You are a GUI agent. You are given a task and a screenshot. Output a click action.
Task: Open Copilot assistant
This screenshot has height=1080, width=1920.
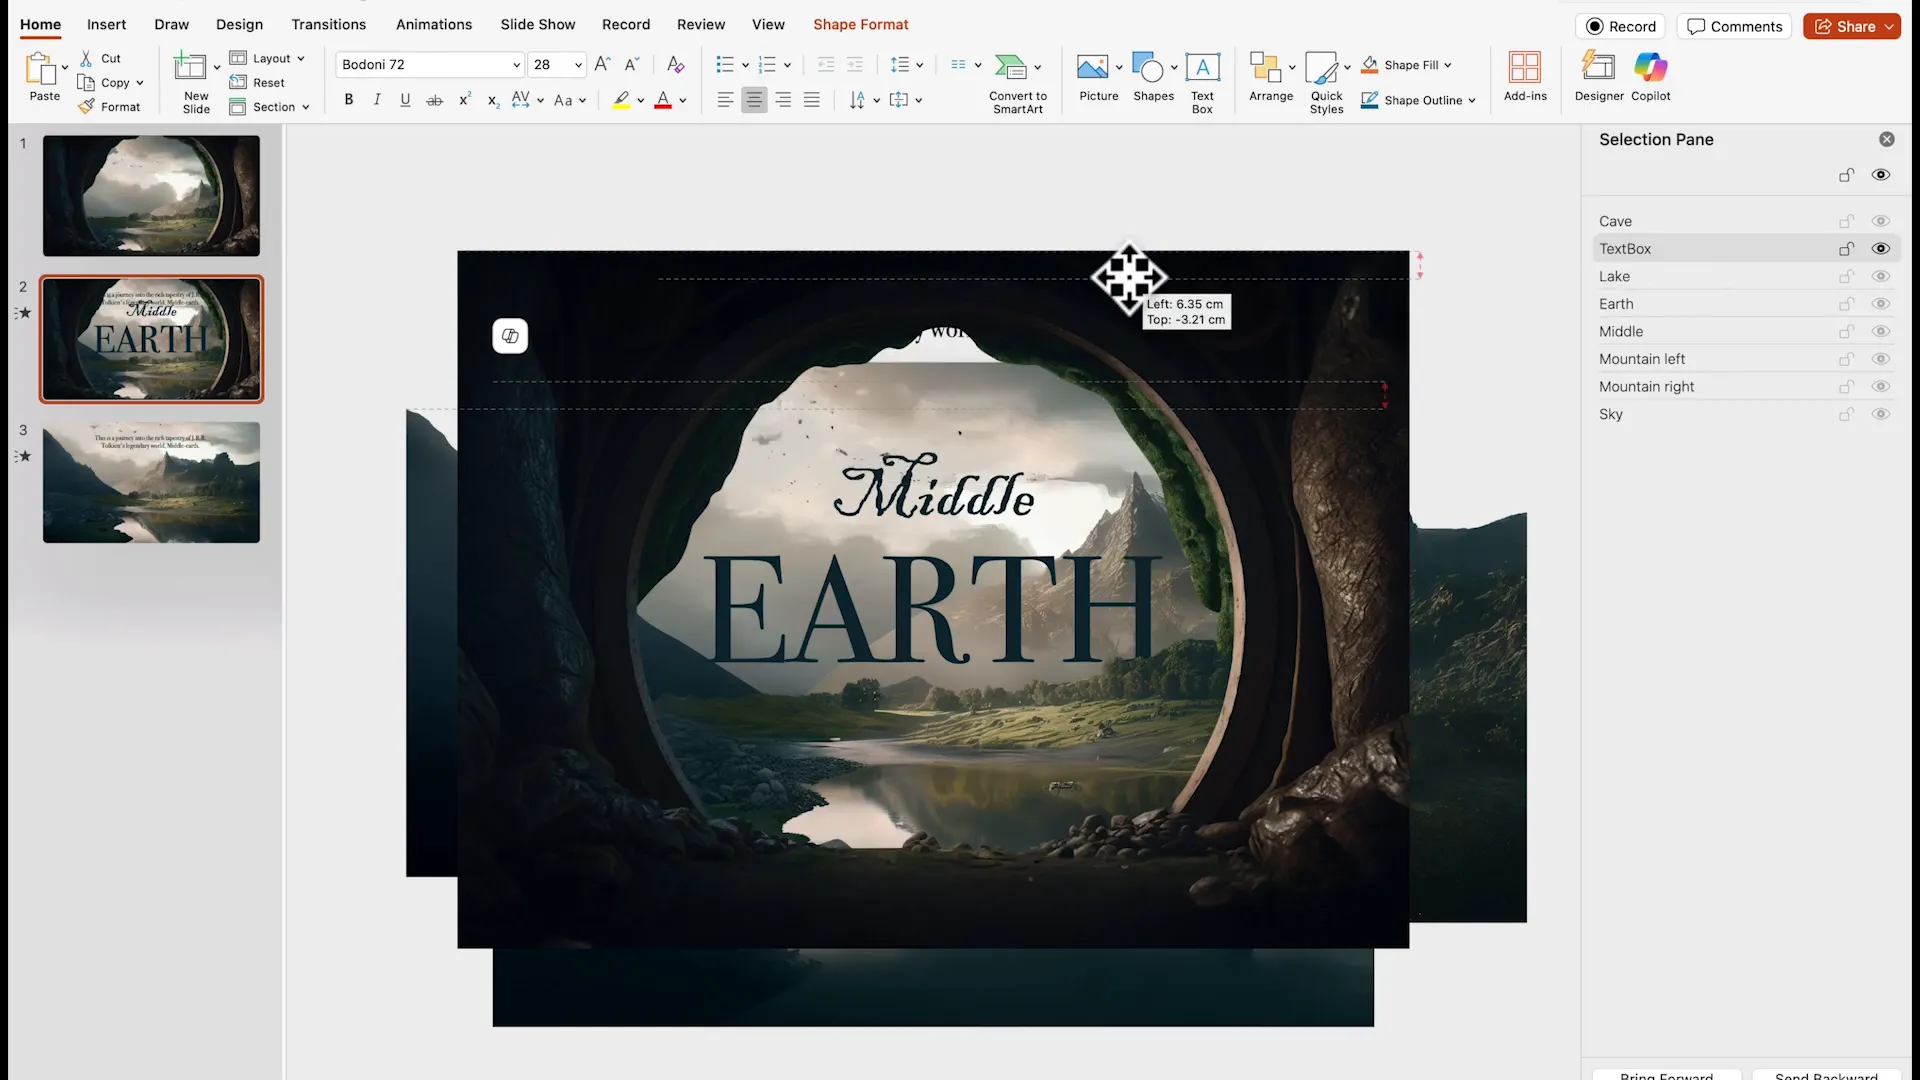pyautogui.click(x=1651, y=76)
